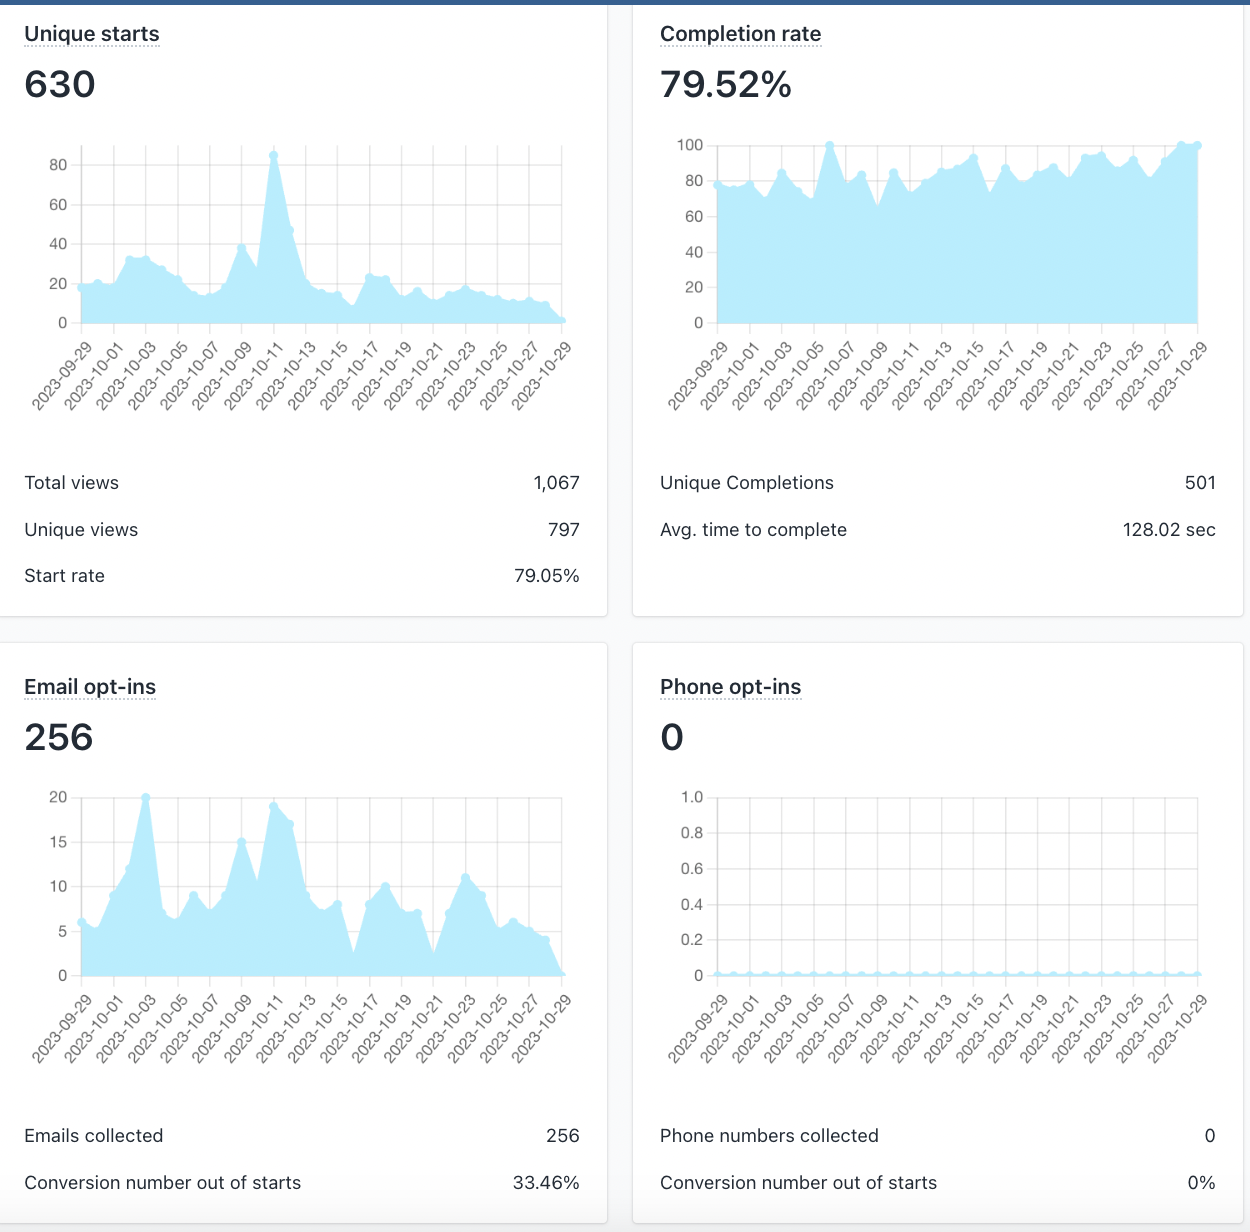1250x1232 pixels.
Task: Select the 256 value beside Emails collected
Action: click(x=563, y=1136)
